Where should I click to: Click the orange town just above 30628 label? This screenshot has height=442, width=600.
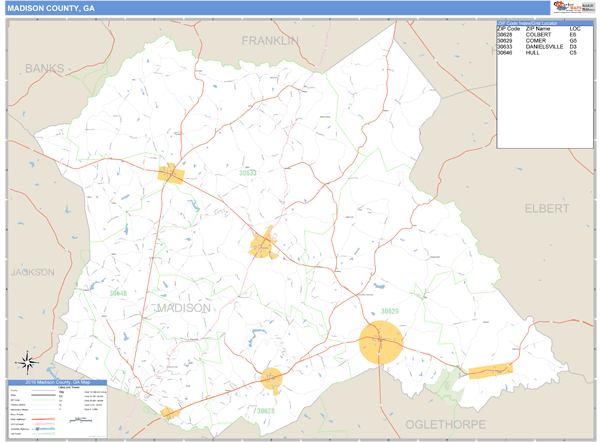[271, 378]
